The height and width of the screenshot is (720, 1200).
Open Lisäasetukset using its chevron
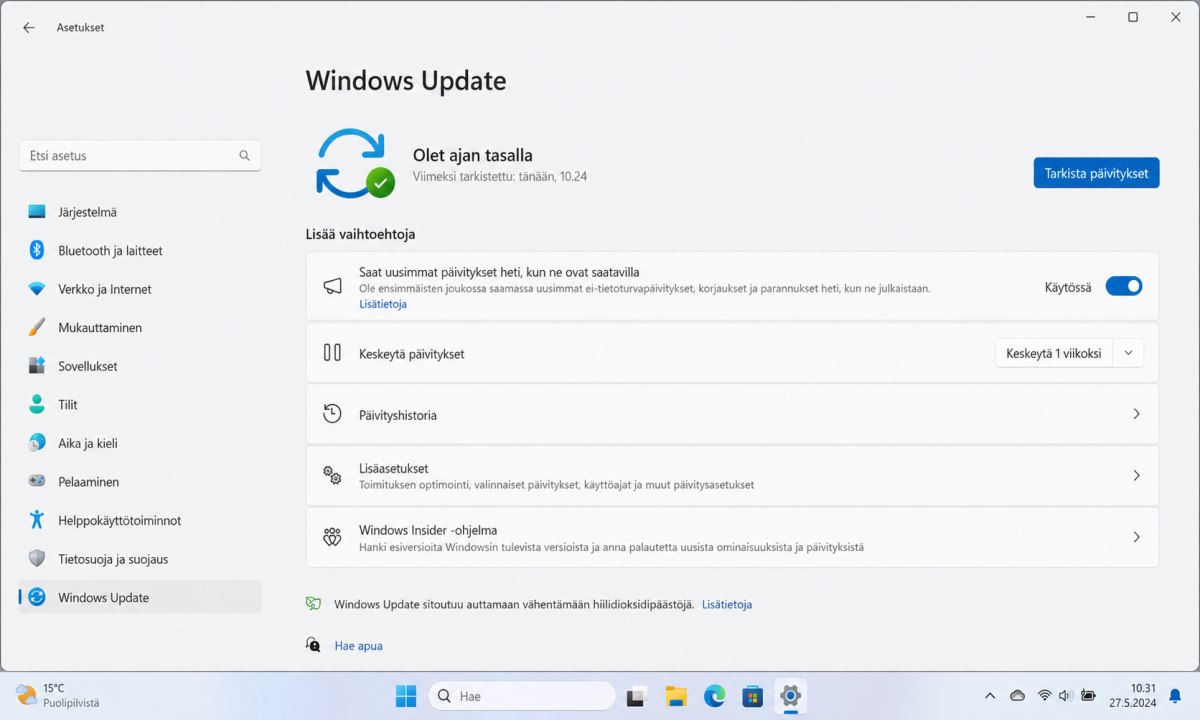(1136, 475)
